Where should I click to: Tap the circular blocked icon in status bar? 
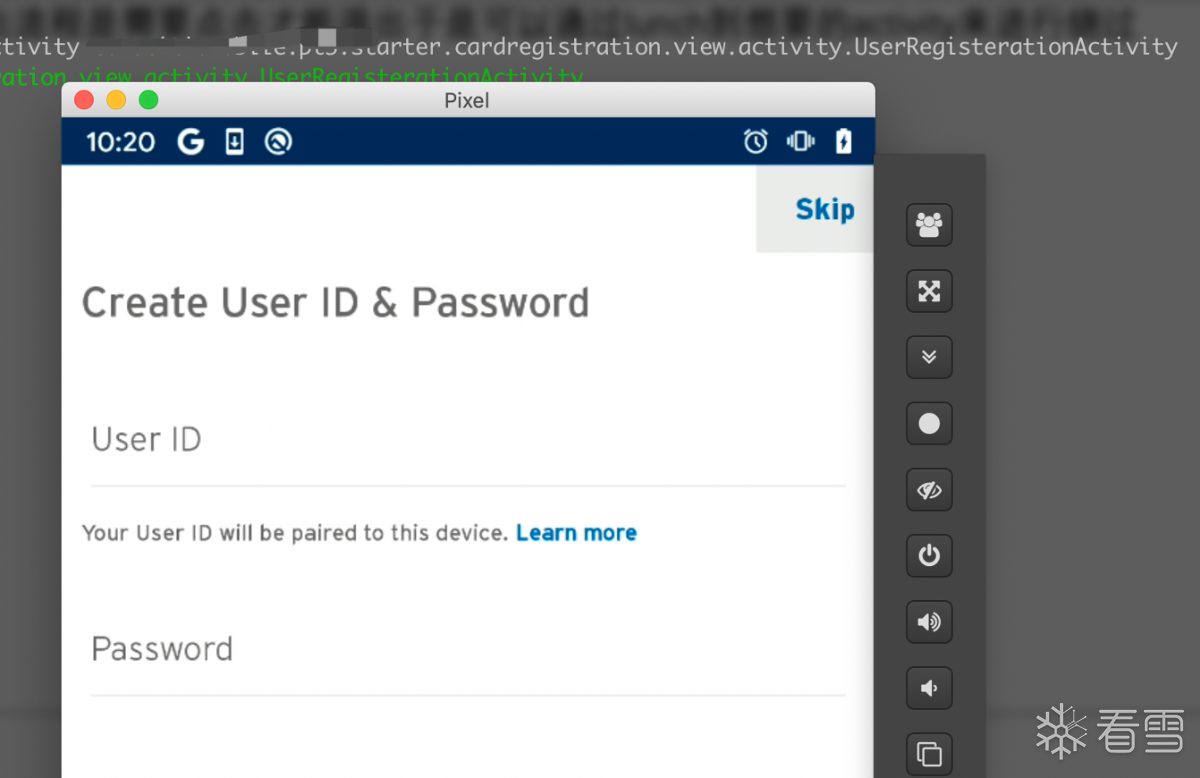(278, 142)
